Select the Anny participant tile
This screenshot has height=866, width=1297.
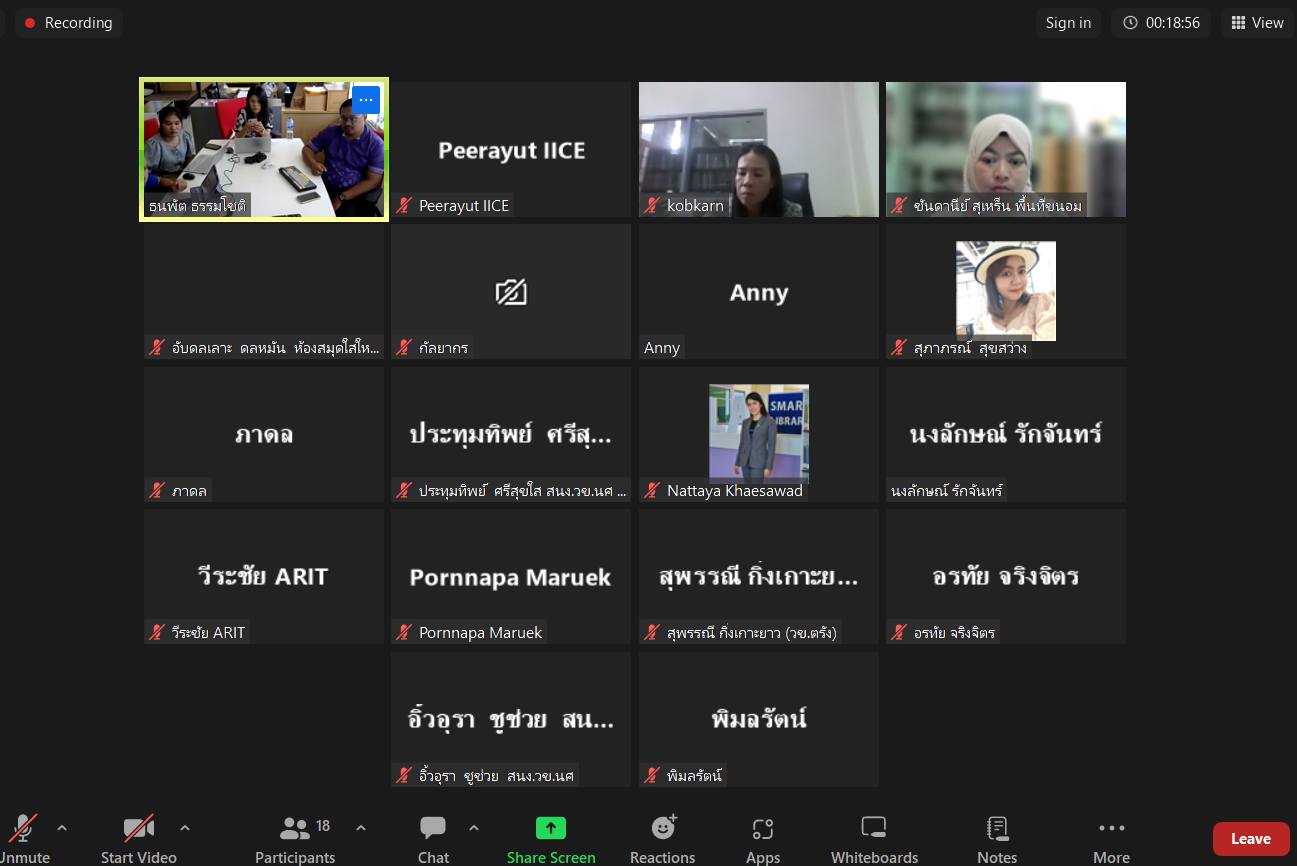[x=759, y=292]
